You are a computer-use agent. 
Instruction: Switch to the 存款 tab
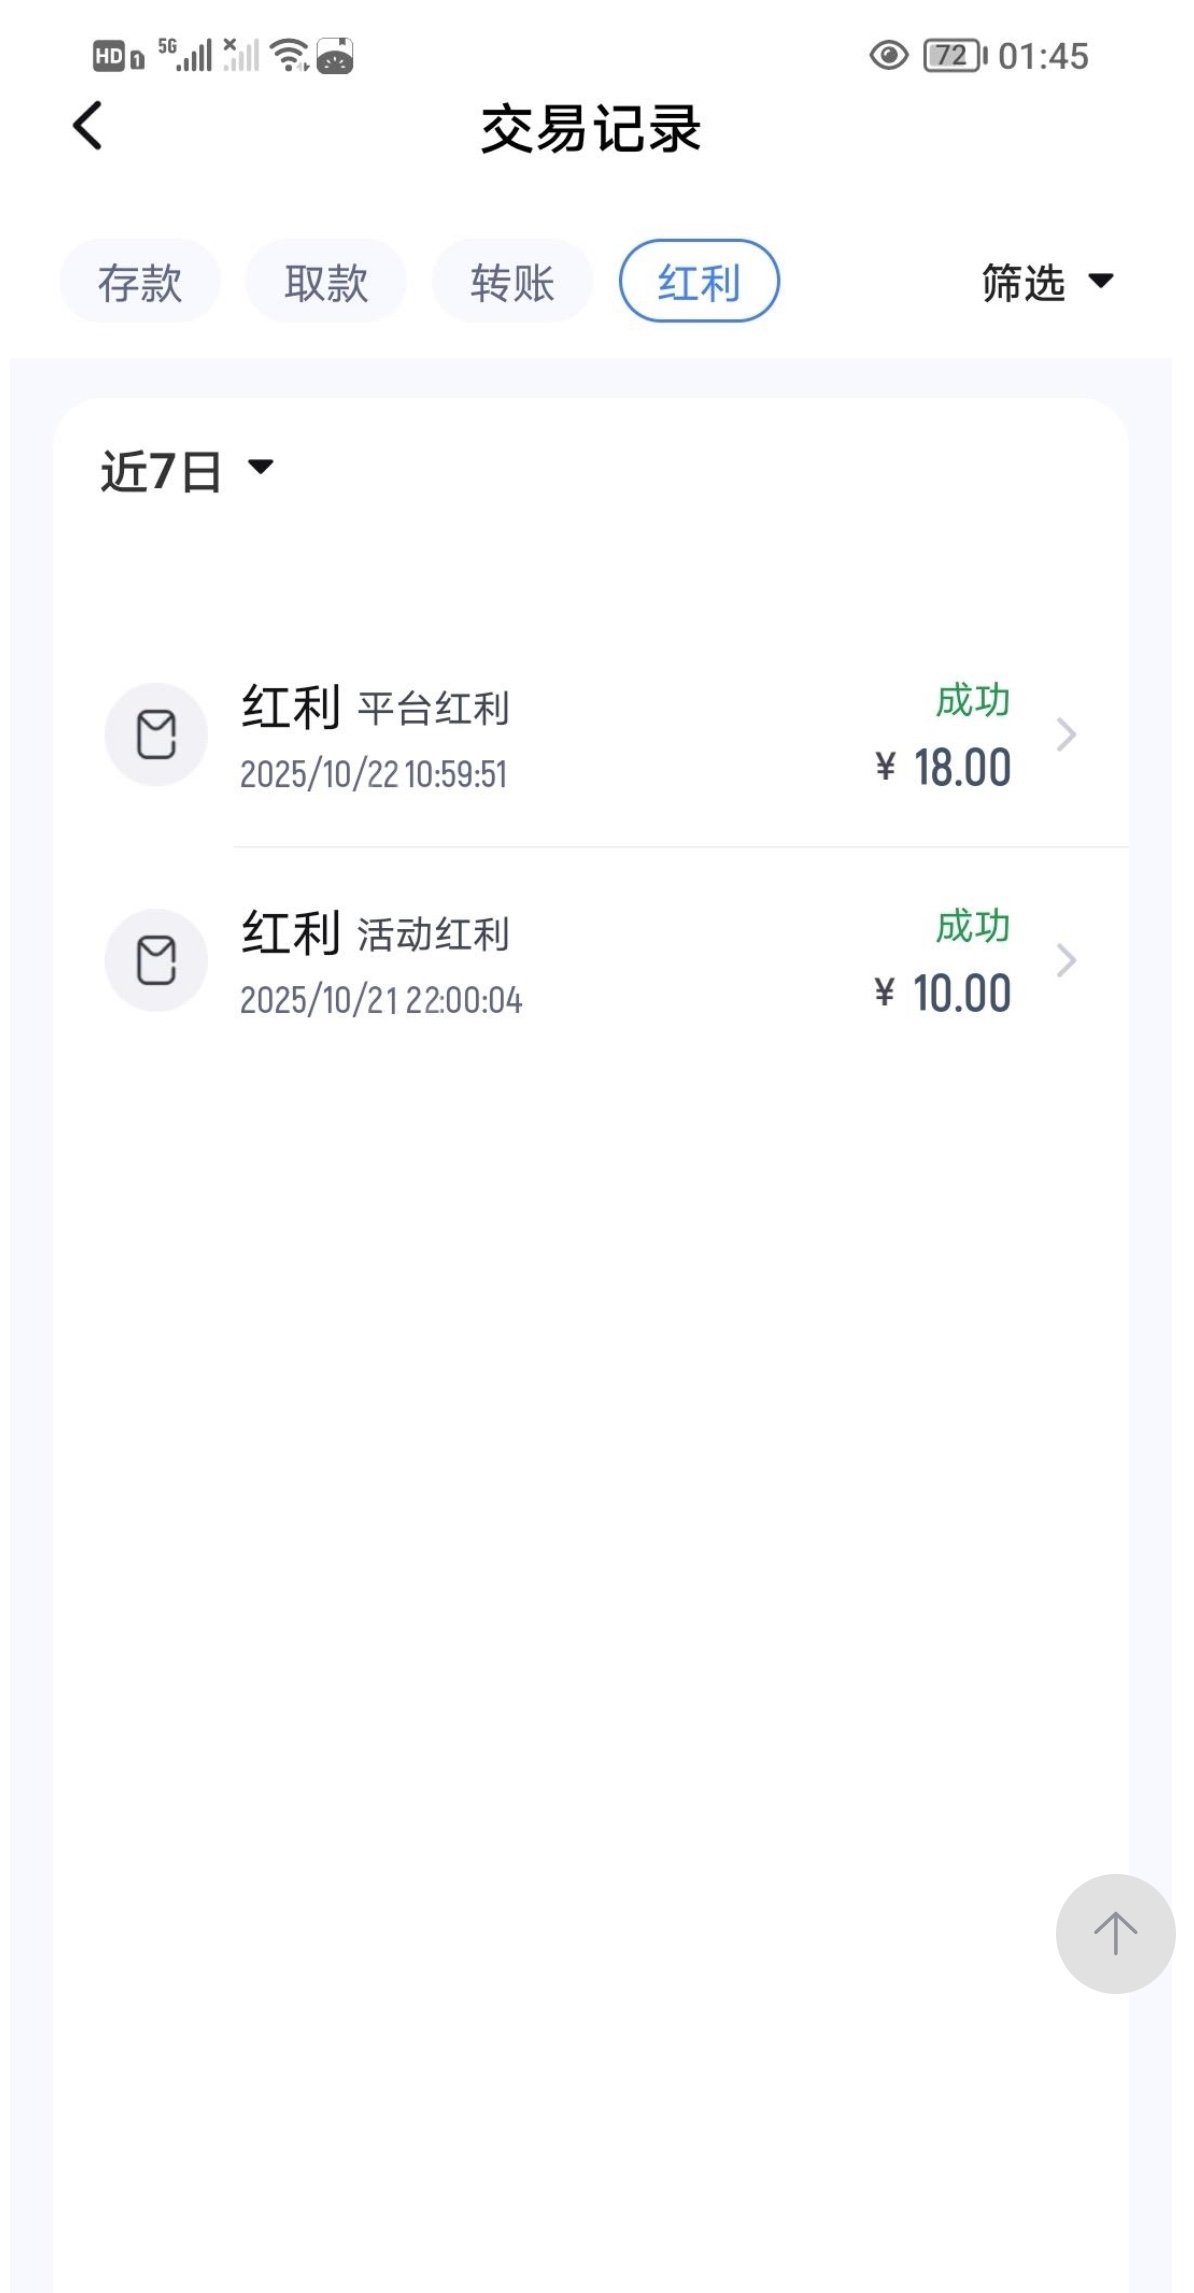(x=140, y=282)
